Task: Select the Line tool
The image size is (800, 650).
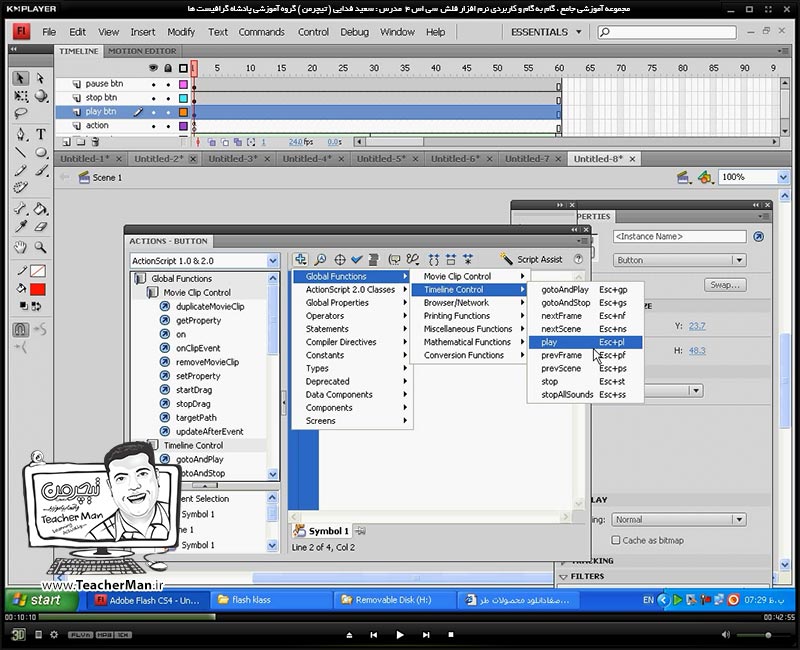Action: pos(20,152)
